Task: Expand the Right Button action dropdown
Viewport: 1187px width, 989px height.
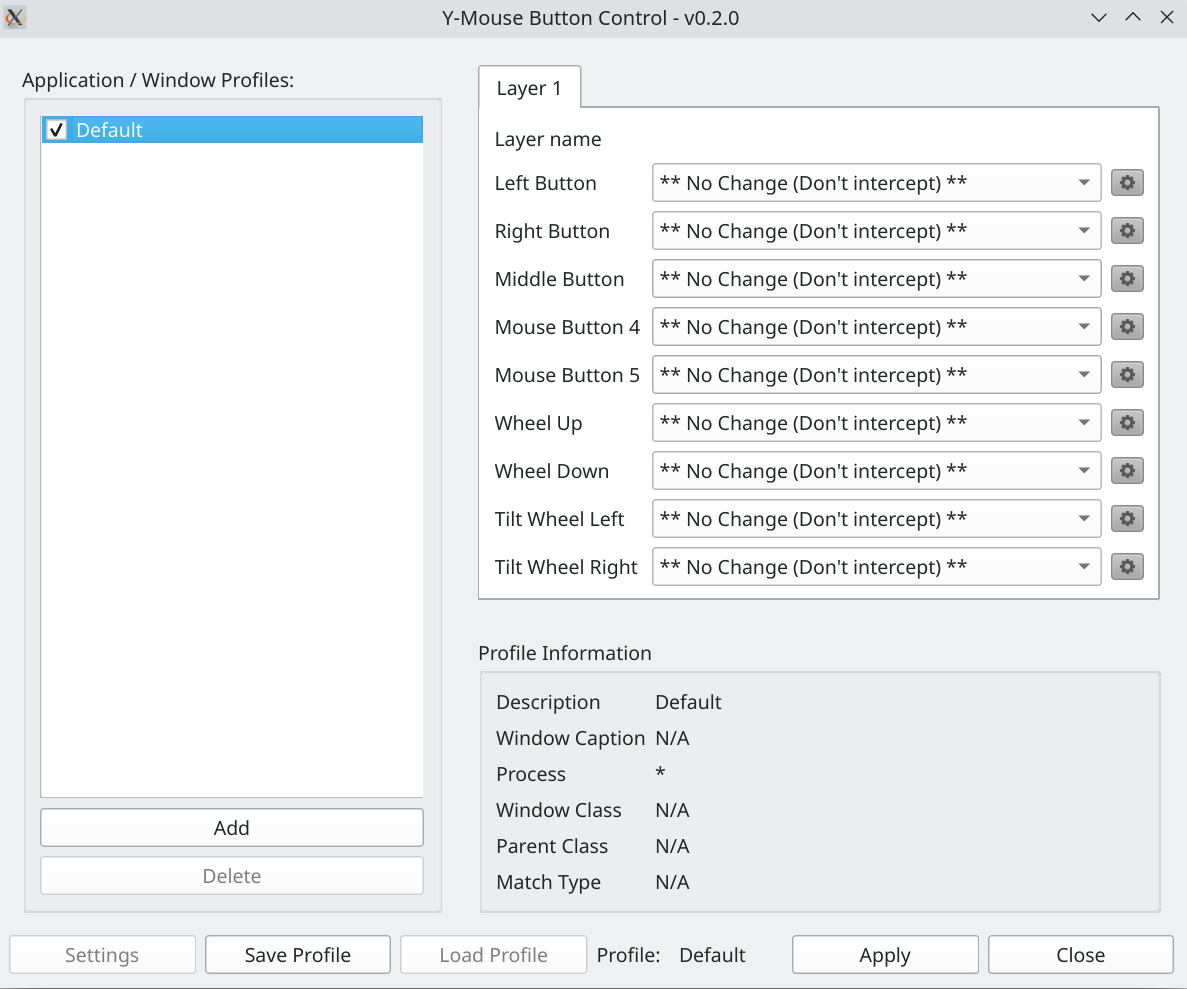Action: coord(877,230)
